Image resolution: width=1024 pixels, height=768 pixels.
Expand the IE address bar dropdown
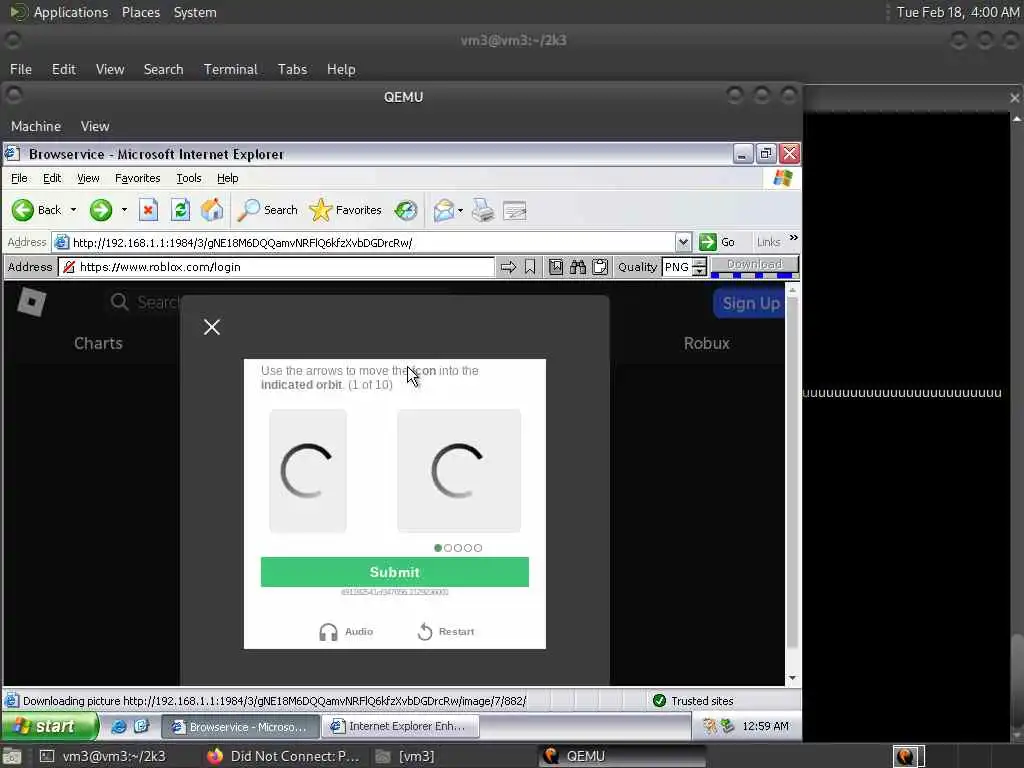coord(682,242)
